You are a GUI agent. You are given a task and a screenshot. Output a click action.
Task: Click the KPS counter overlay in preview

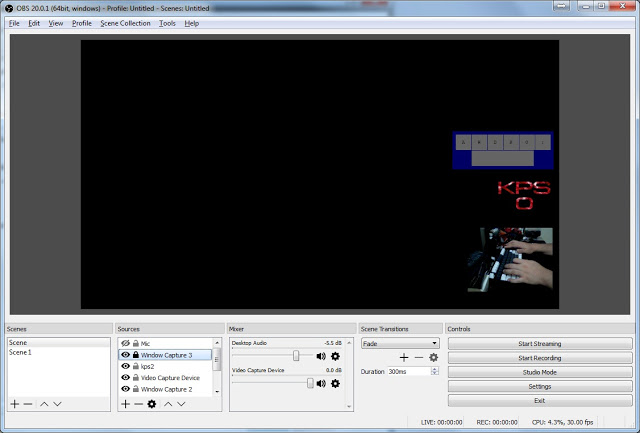point(524,195)
